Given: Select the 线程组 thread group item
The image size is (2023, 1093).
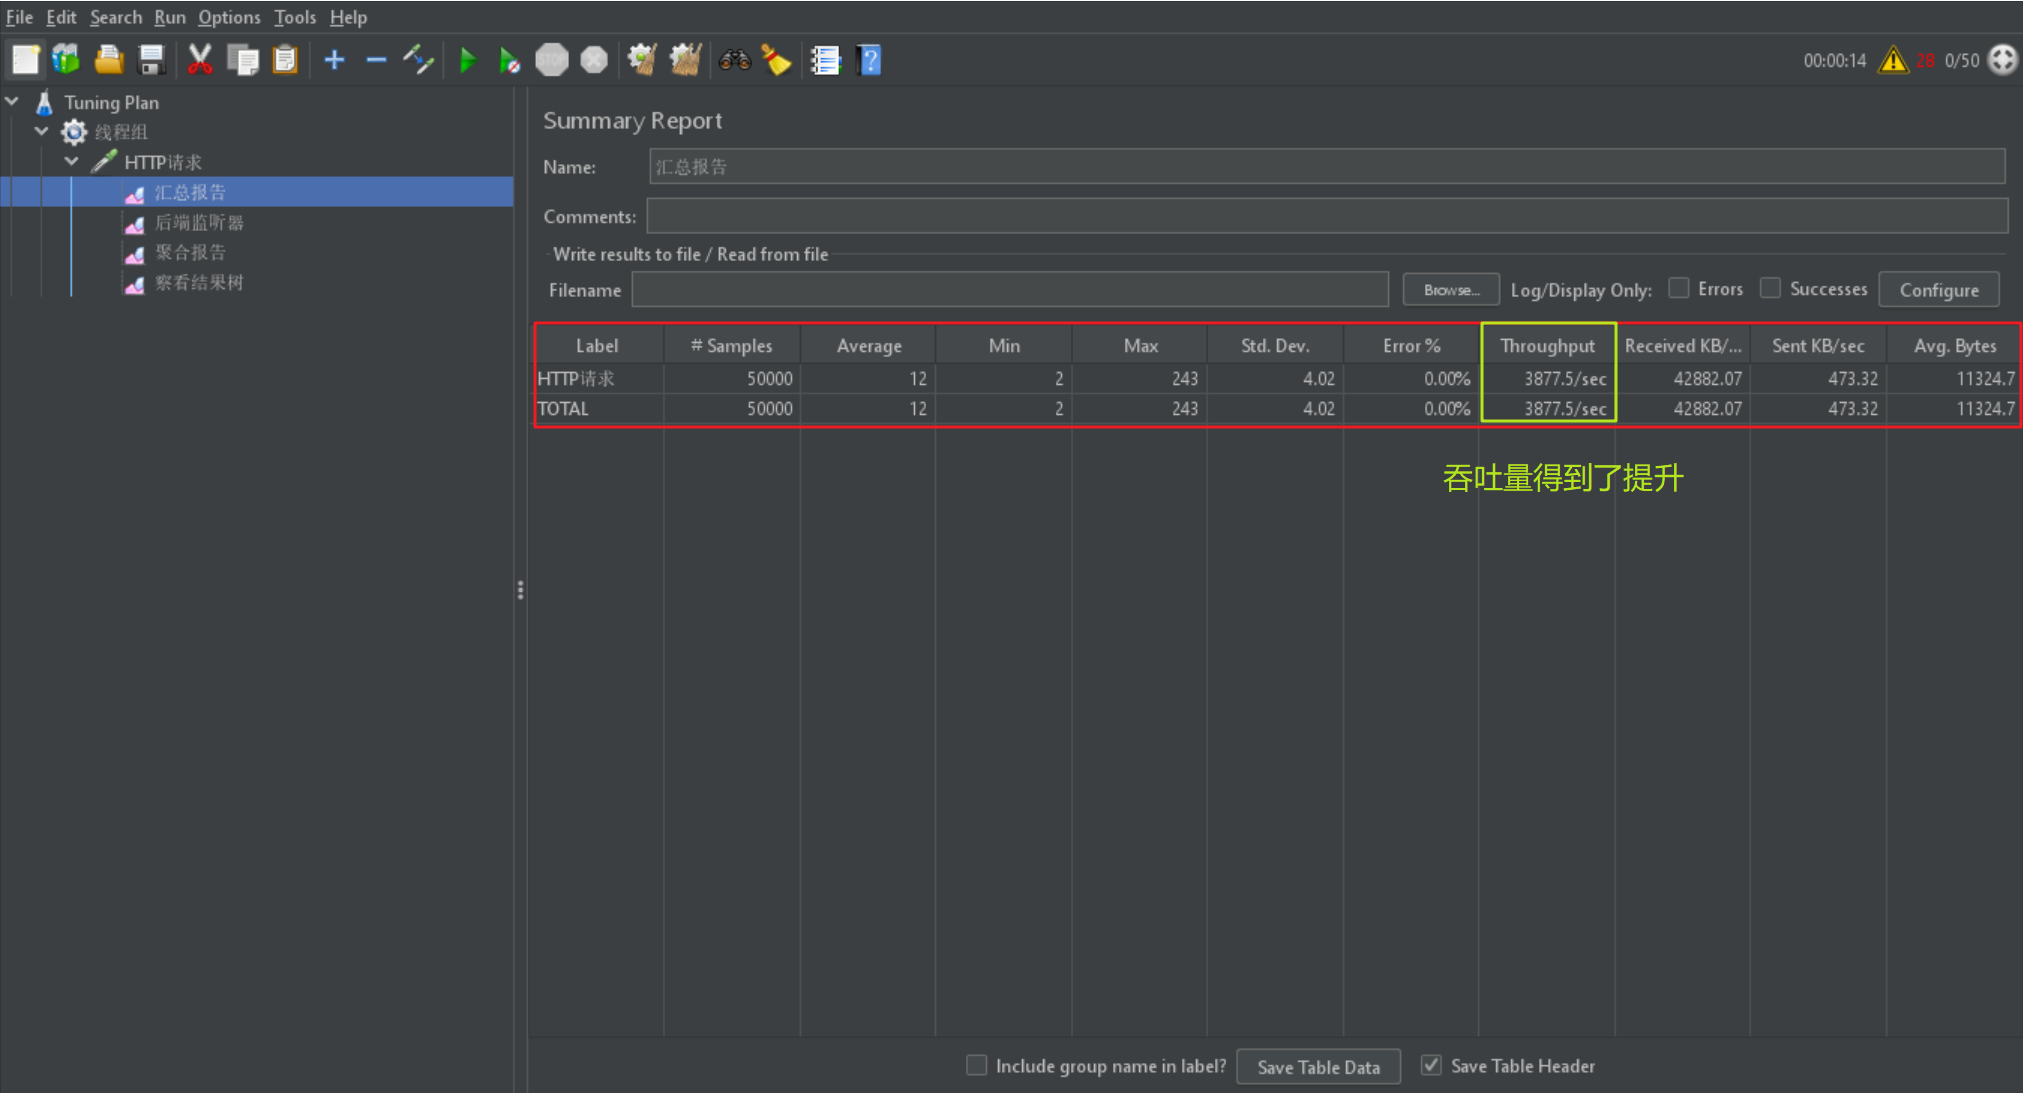Looking at the screenshot, I should (x=121, y=132).
